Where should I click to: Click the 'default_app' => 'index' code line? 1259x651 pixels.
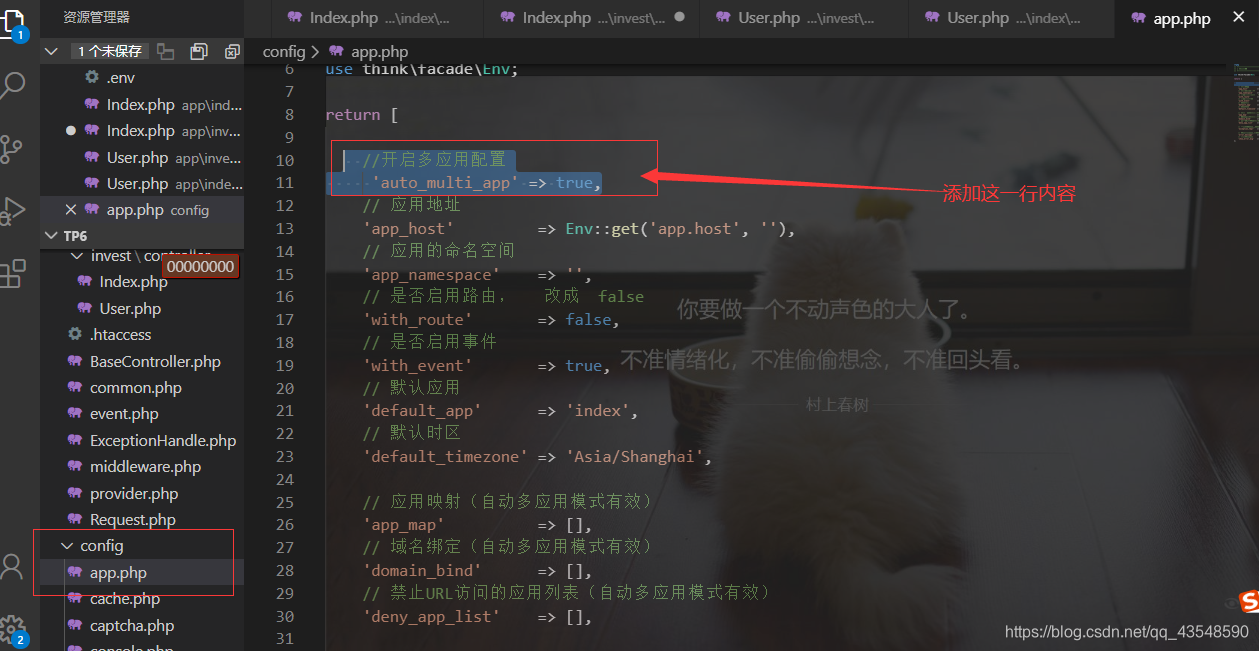(x=500, y=410)
